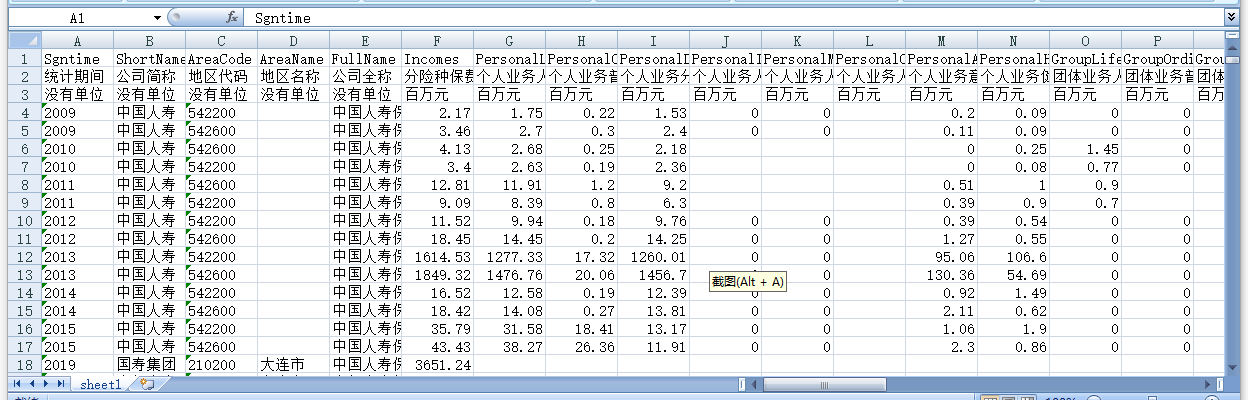Click cell N12 value 106.6

pos(1014,257)
